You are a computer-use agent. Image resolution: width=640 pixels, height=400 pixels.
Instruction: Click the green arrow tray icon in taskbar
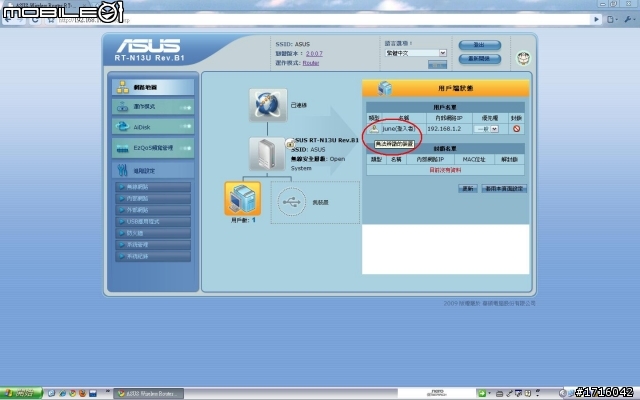click(x=482, y=393)
